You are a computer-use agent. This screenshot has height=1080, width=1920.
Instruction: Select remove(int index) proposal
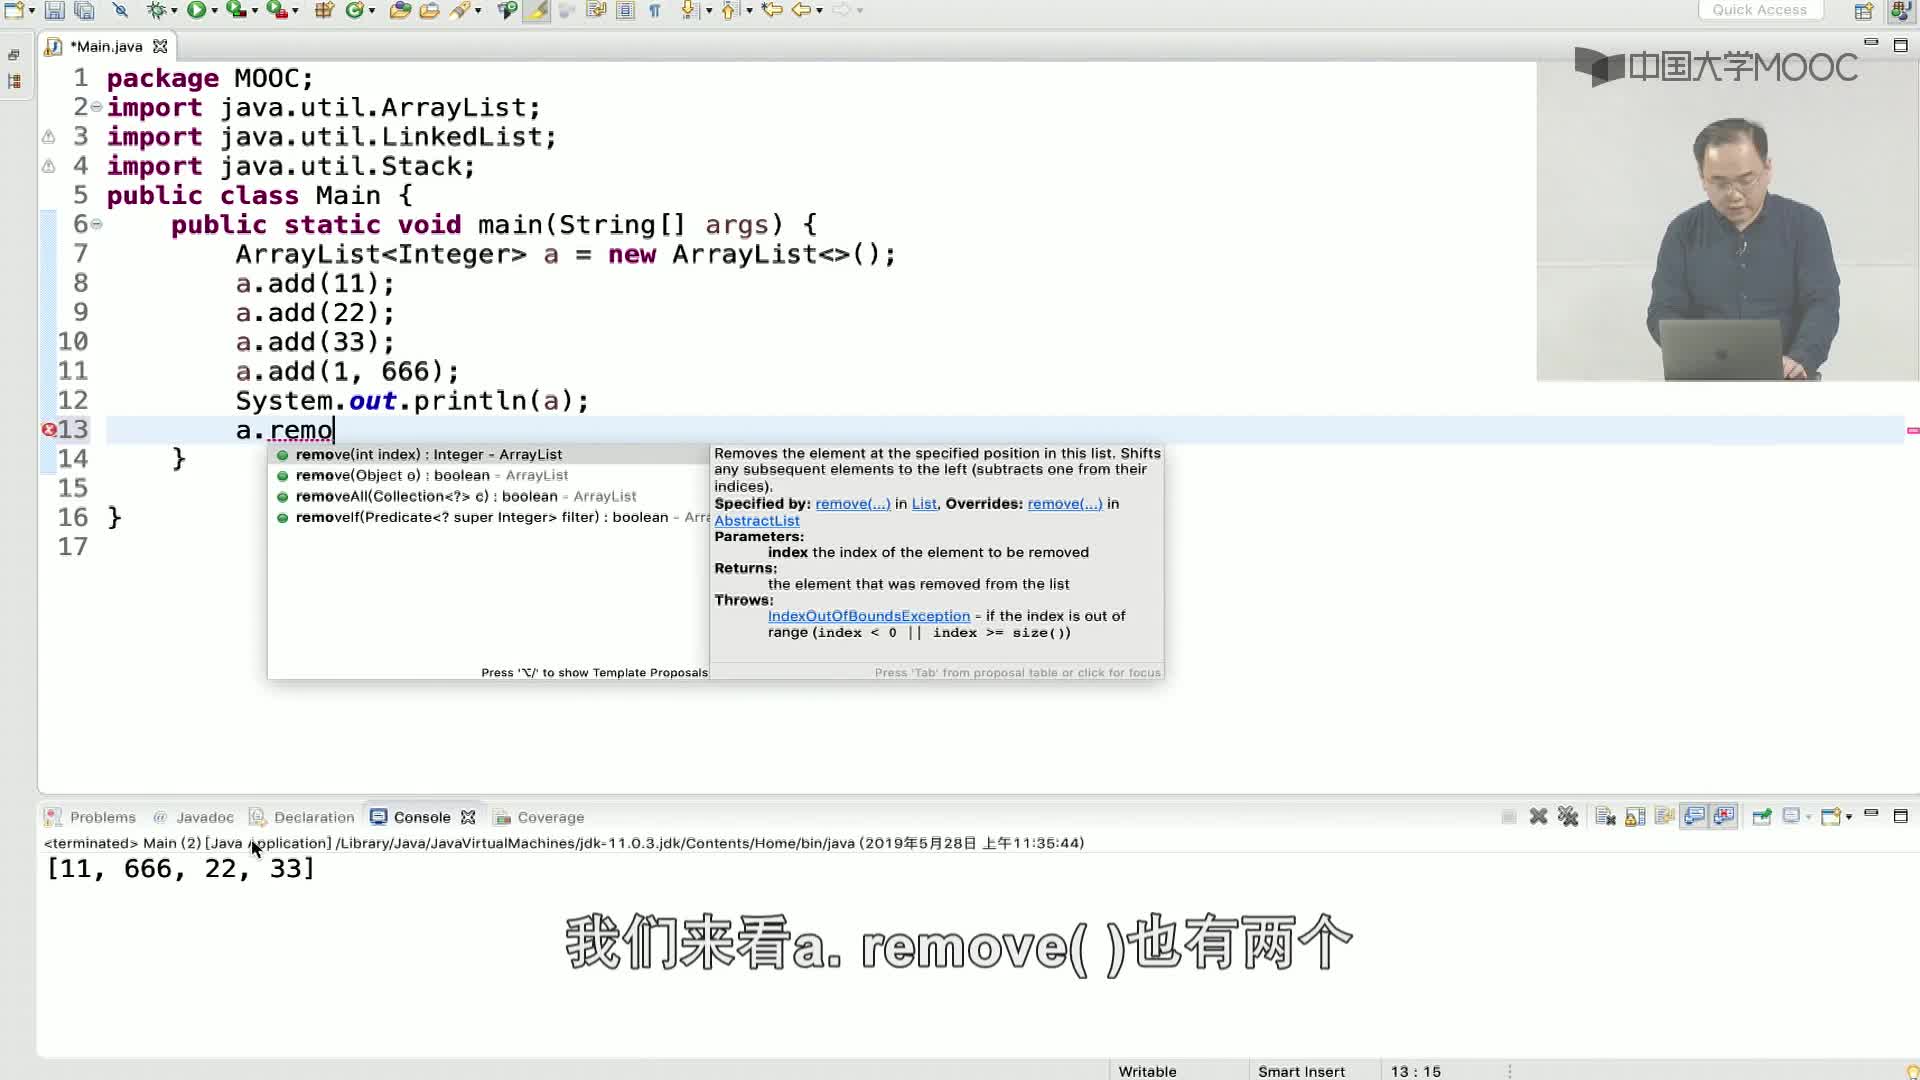(x=488, y=454)
